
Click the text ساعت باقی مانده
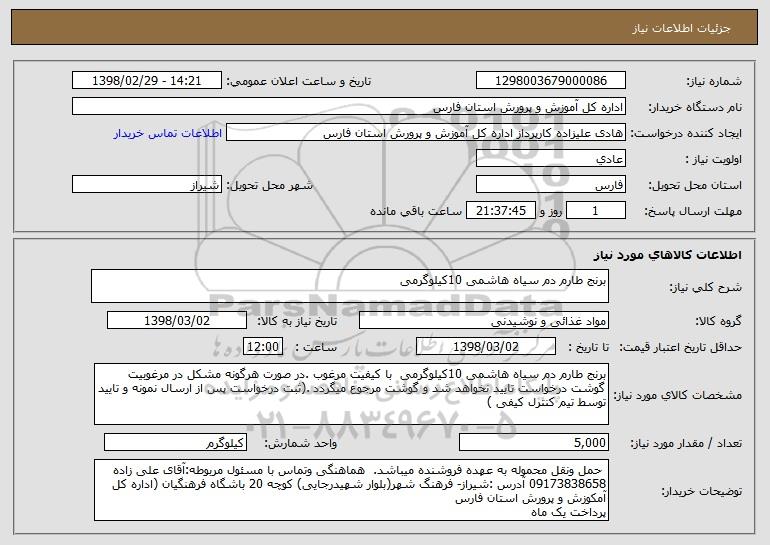(415, 211)
